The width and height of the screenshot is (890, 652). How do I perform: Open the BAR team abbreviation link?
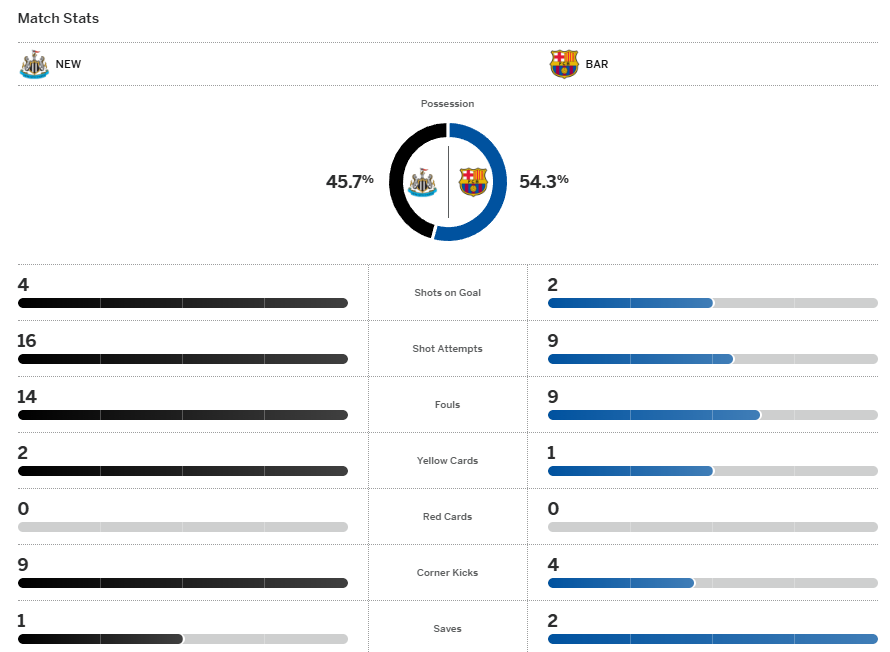coord(597,64)
